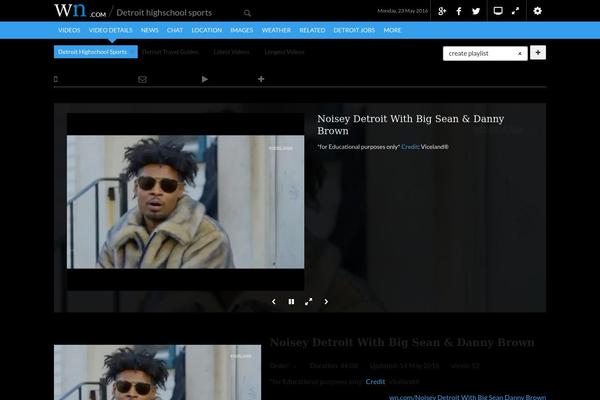
Task: Open the Video Details menu
Action: click(111, 30)
